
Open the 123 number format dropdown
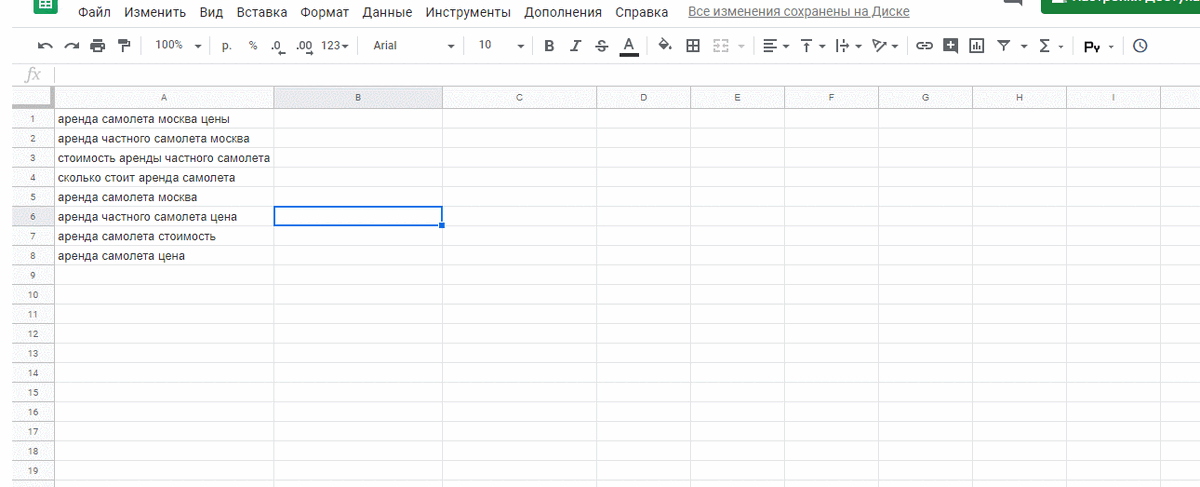[x=335, y=46]
